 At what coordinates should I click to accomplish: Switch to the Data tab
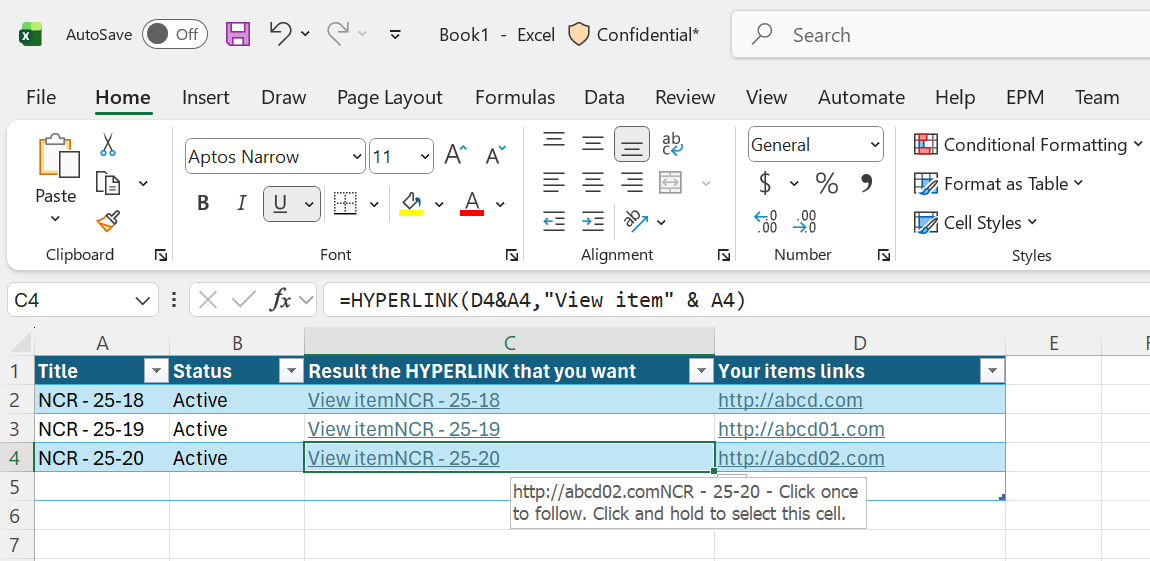tap(604, 98)
